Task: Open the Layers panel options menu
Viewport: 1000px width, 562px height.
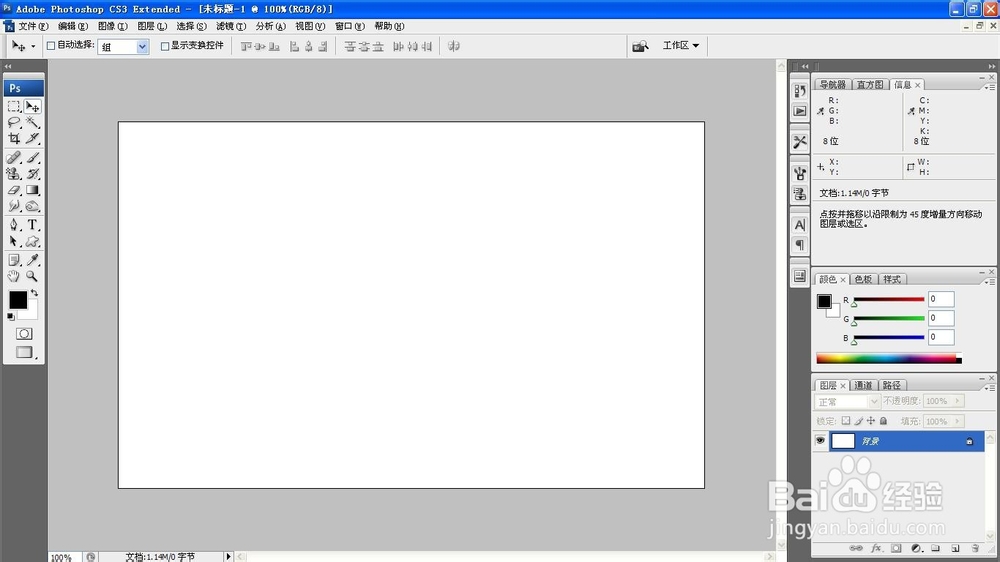Action: pos(990,387)
